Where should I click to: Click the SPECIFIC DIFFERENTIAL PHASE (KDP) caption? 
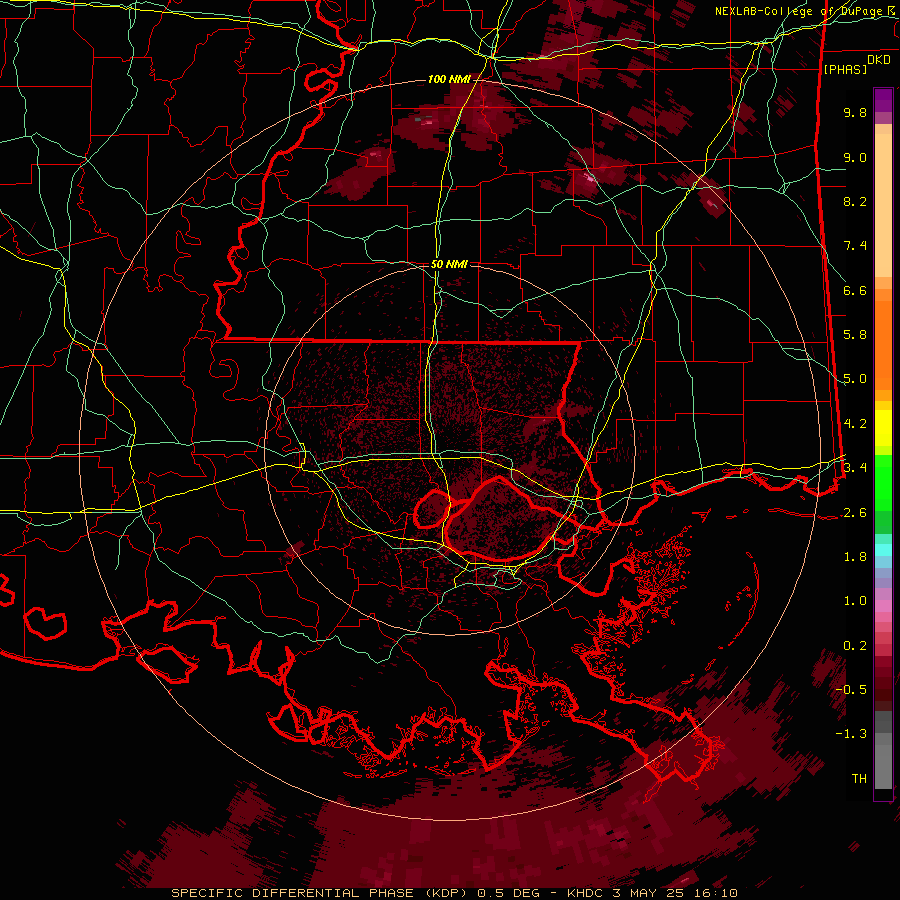coord(320,893)
